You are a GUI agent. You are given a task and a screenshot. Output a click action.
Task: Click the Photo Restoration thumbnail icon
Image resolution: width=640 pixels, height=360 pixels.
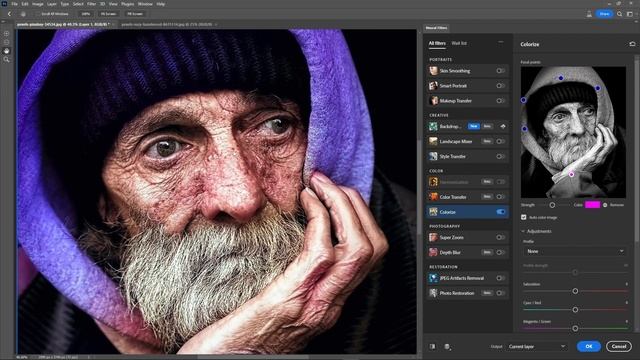tap(433, 293)
